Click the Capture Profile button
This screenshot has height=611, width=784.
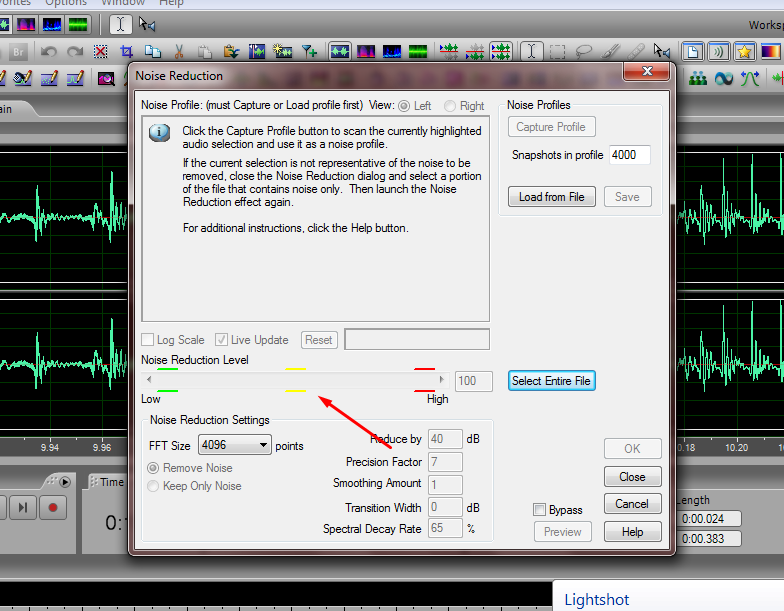[x=552, y=127]
